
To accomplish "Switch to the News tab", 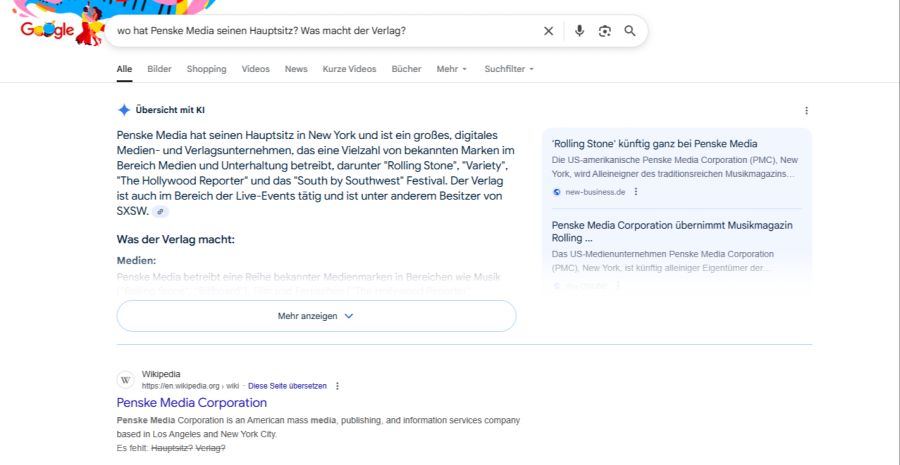I will [296, 69].
